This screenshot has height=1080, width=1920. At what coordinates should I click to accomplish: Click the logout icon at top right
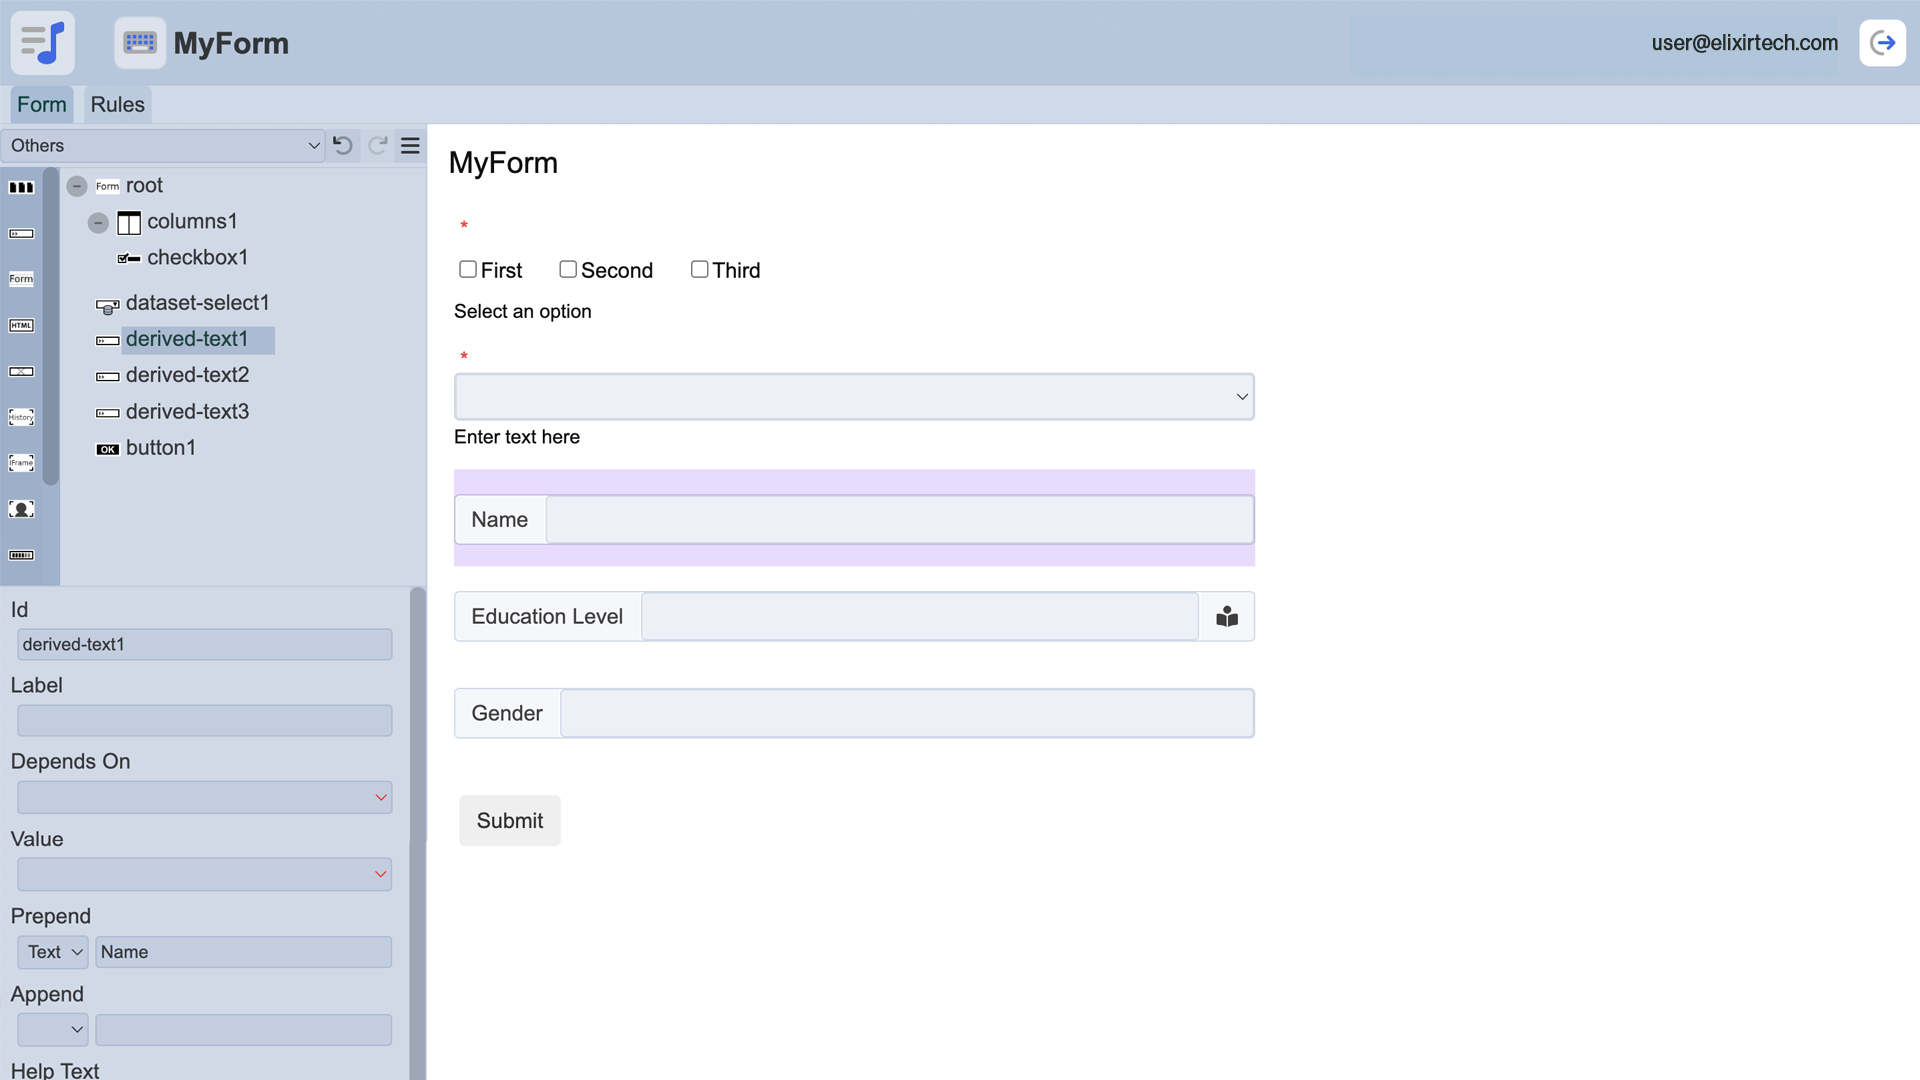(1882, 43)
